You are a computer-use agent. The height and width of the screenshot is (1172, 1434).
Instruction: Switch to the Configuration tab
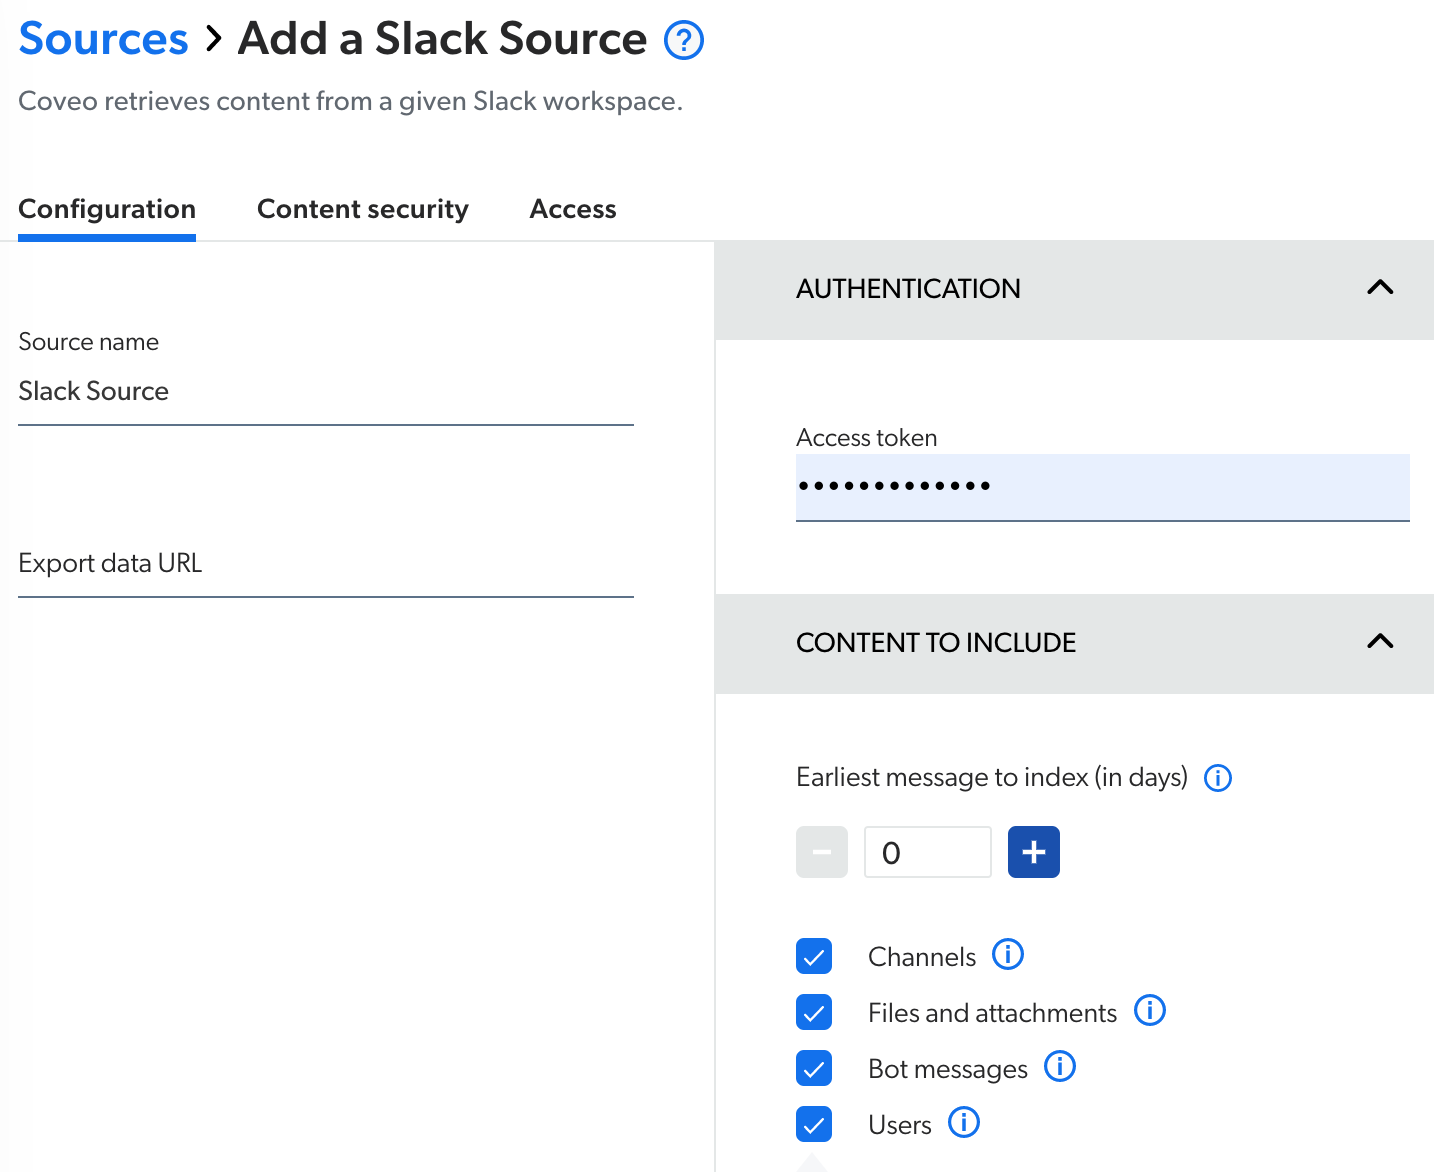pos(107,209)
